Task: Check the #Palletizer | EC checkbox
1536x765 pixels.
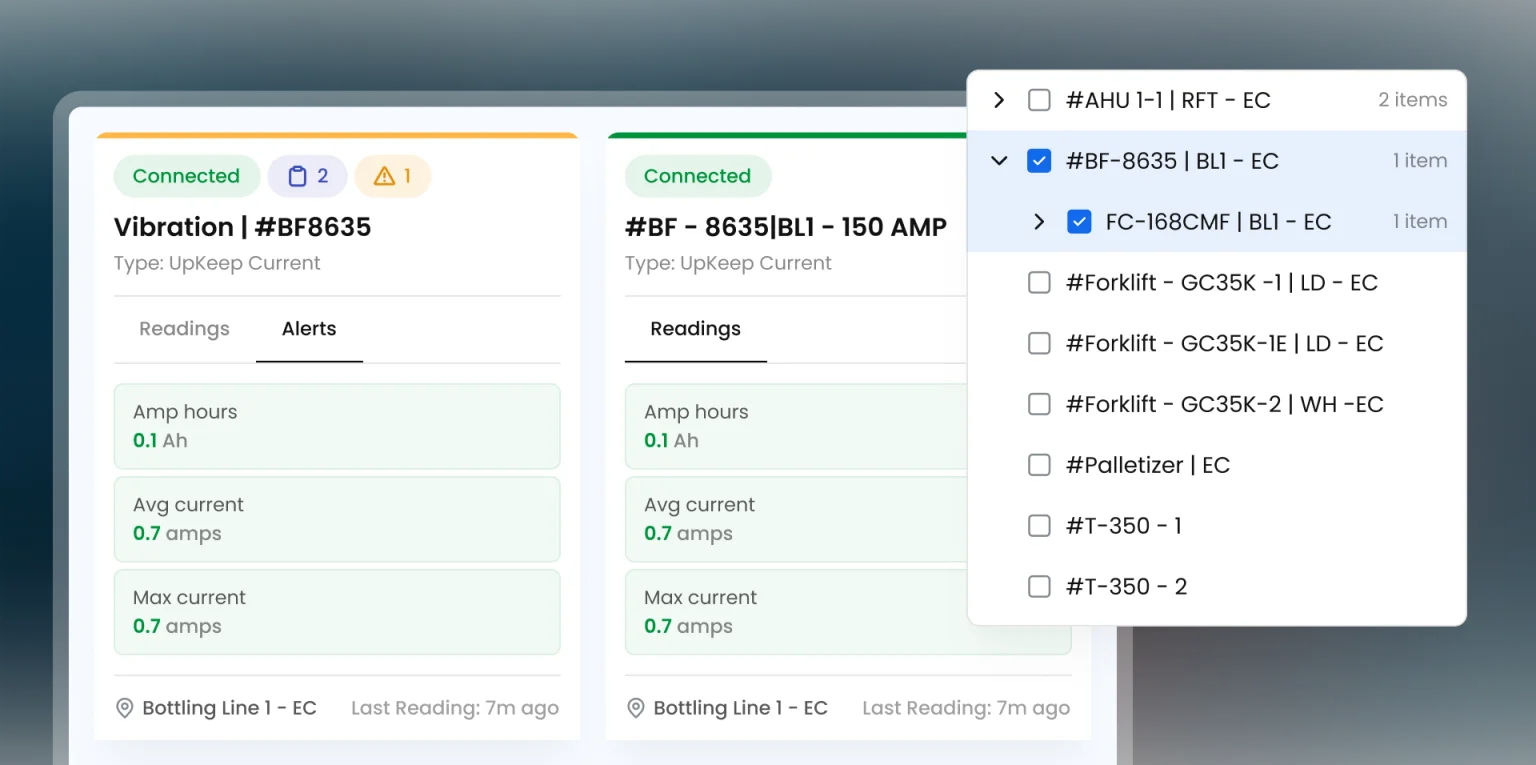Action: click(1039, 465)
